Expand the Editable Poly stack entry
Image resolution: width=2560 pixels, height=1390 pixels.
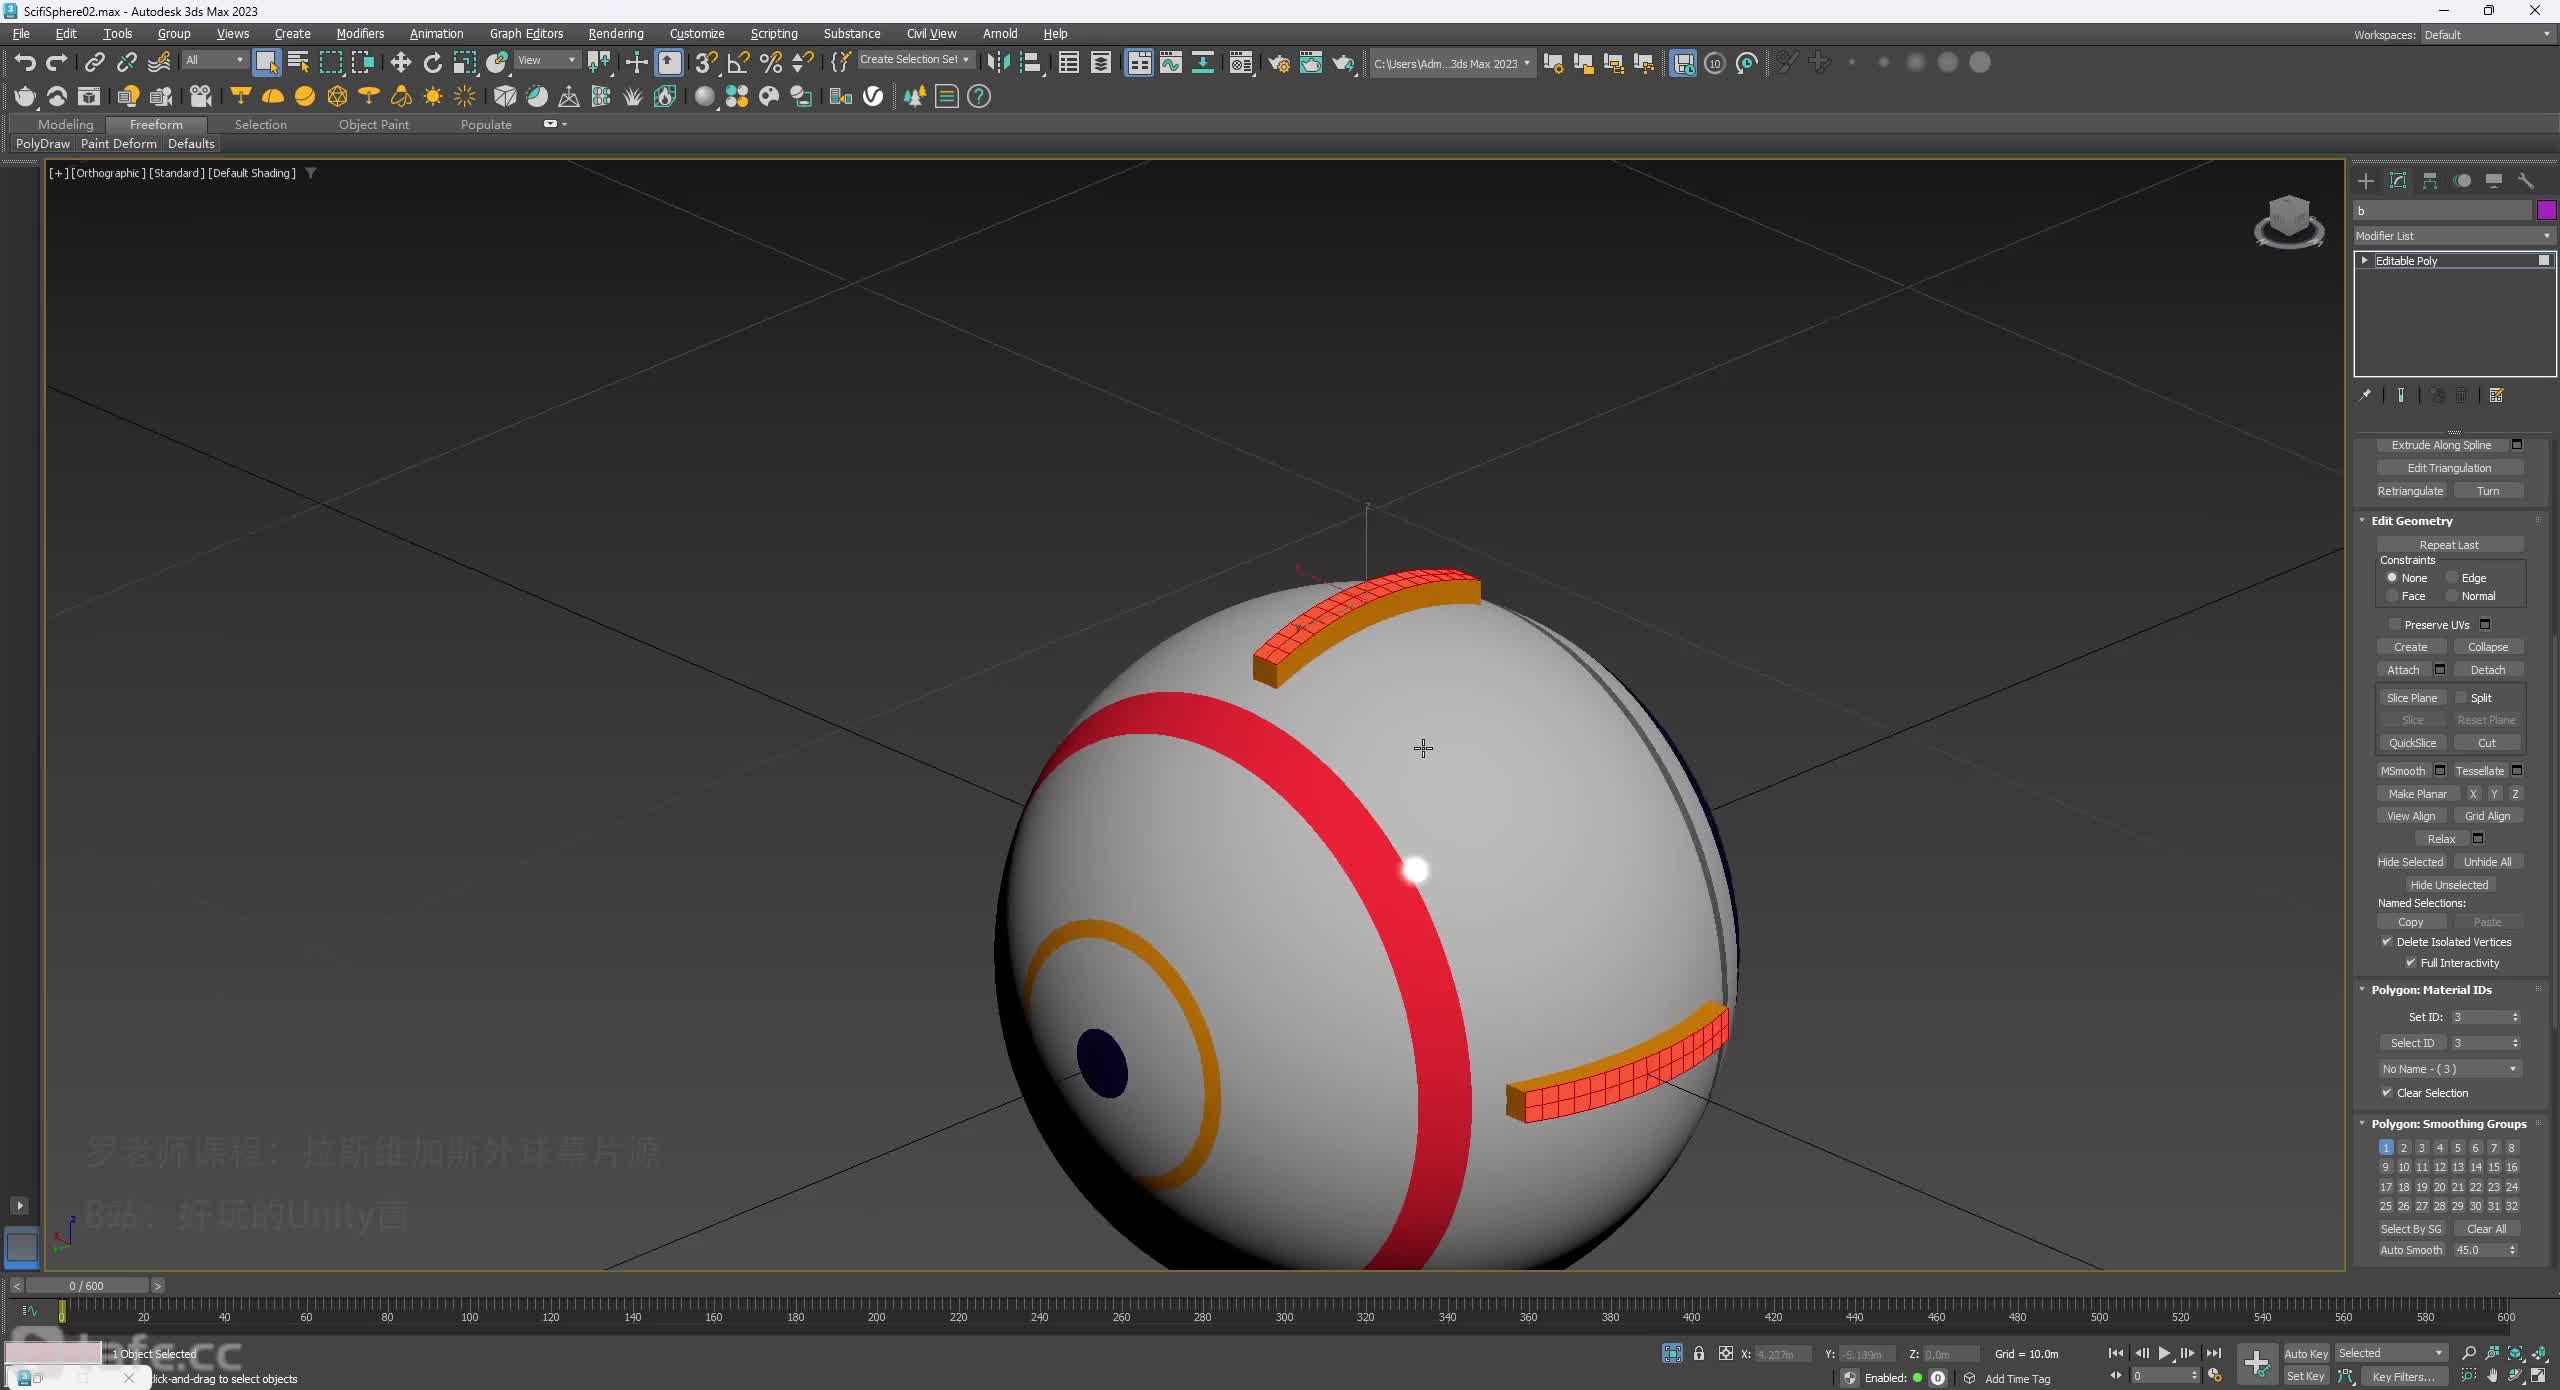pyautogui.click(x=2365, y=261)
